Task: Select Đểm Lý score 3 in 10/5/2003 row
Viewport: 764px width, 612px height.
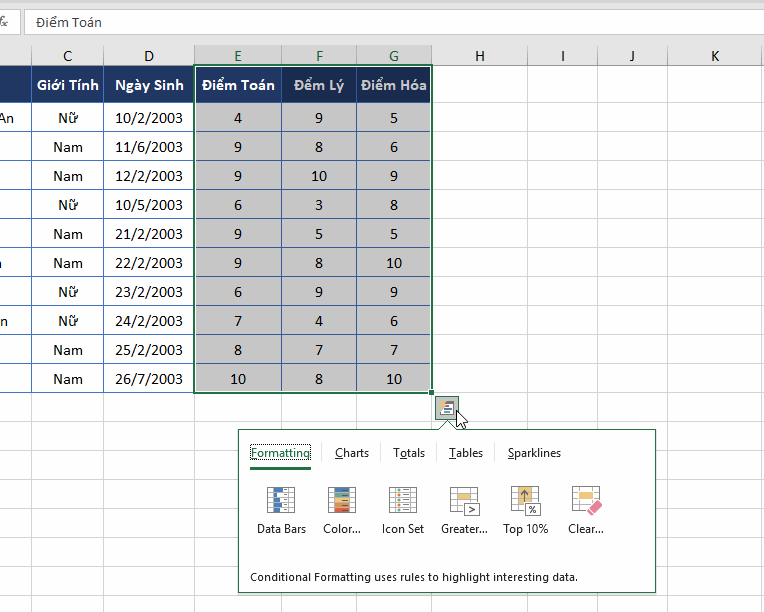Action: 319,205
